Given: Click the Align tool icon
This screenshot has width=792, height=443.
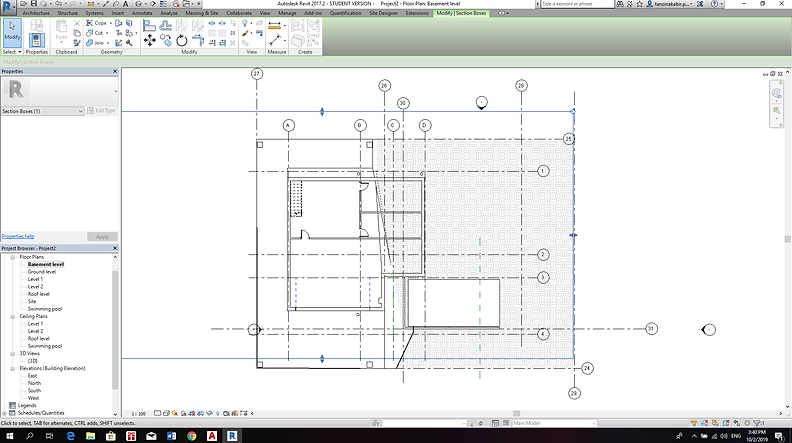Looking at the screenshot, I should (x=149, y=24).
